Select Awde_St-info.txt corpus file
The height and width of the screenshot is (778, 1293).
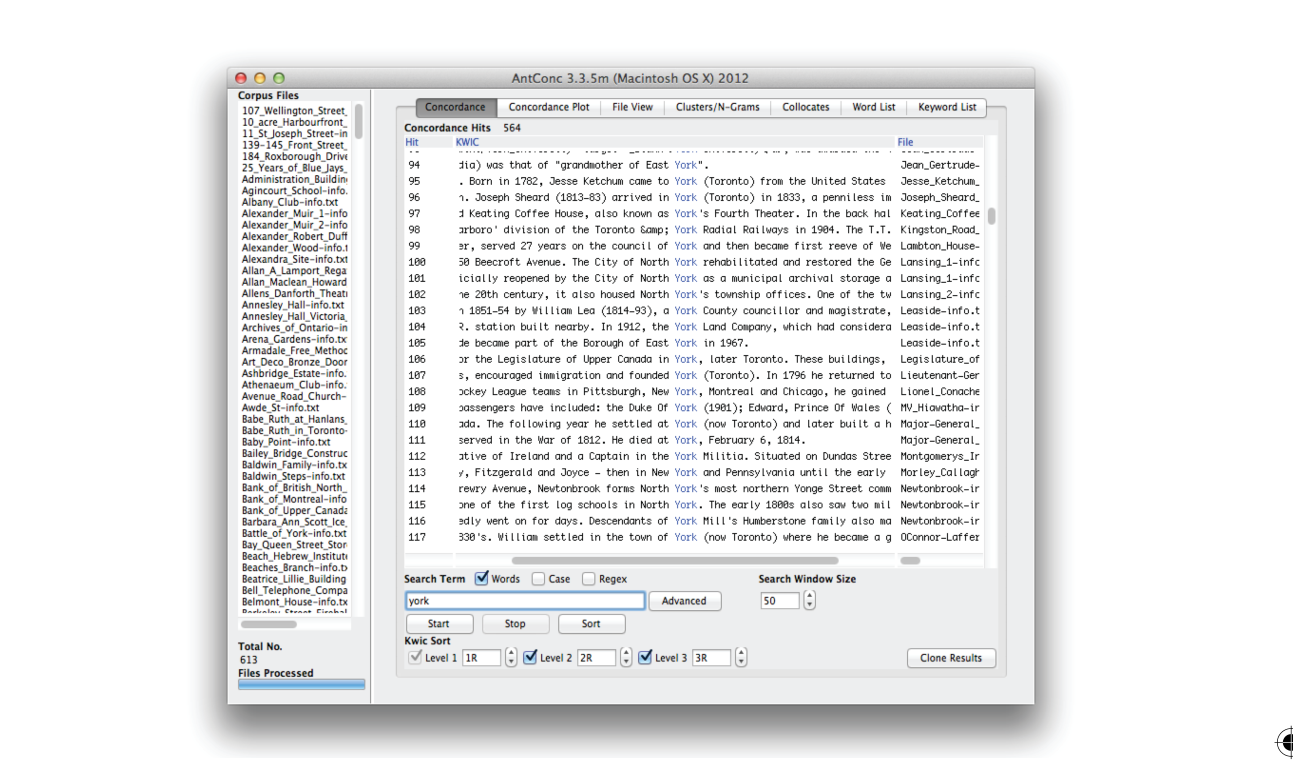pyautogui.click(x=281, y=407)
